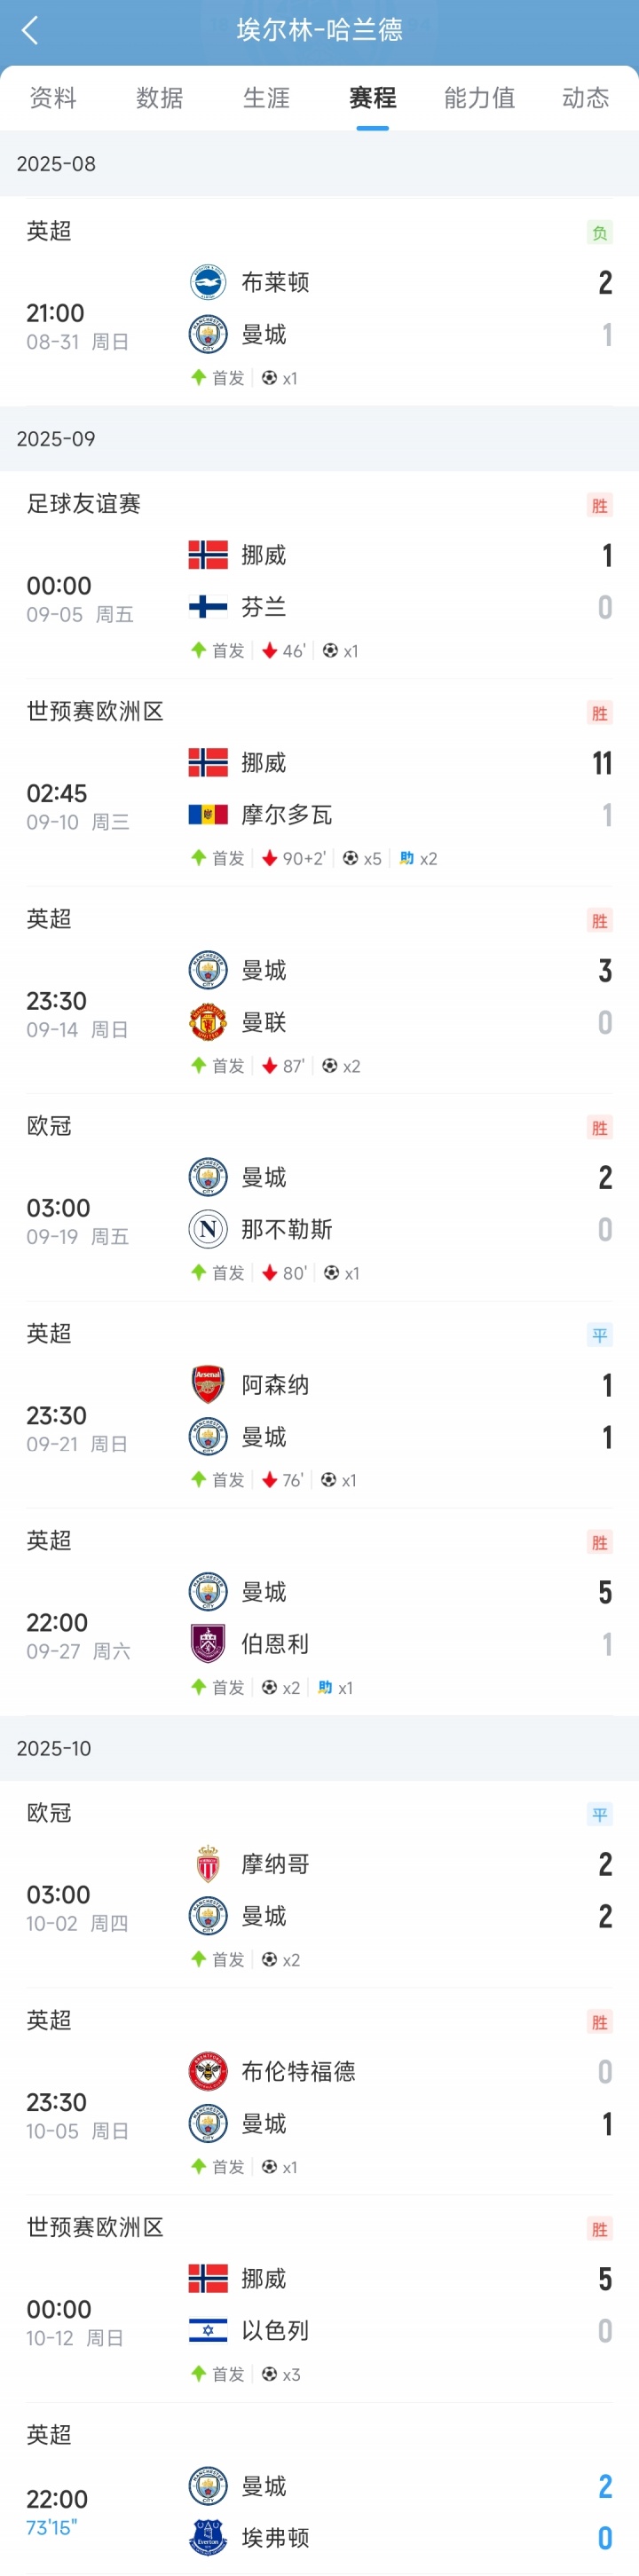The height and width of the screenshot is (2576, 639).
Task: Click the Monaco club crest
Action: point(208,1864)
